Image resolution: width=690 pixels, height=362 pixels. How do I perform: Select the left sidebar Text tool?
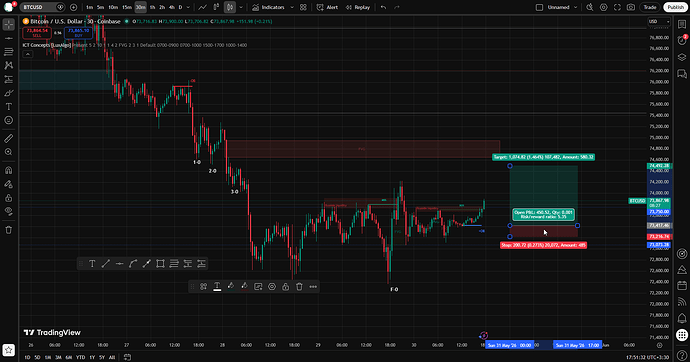tap(8, 106)
